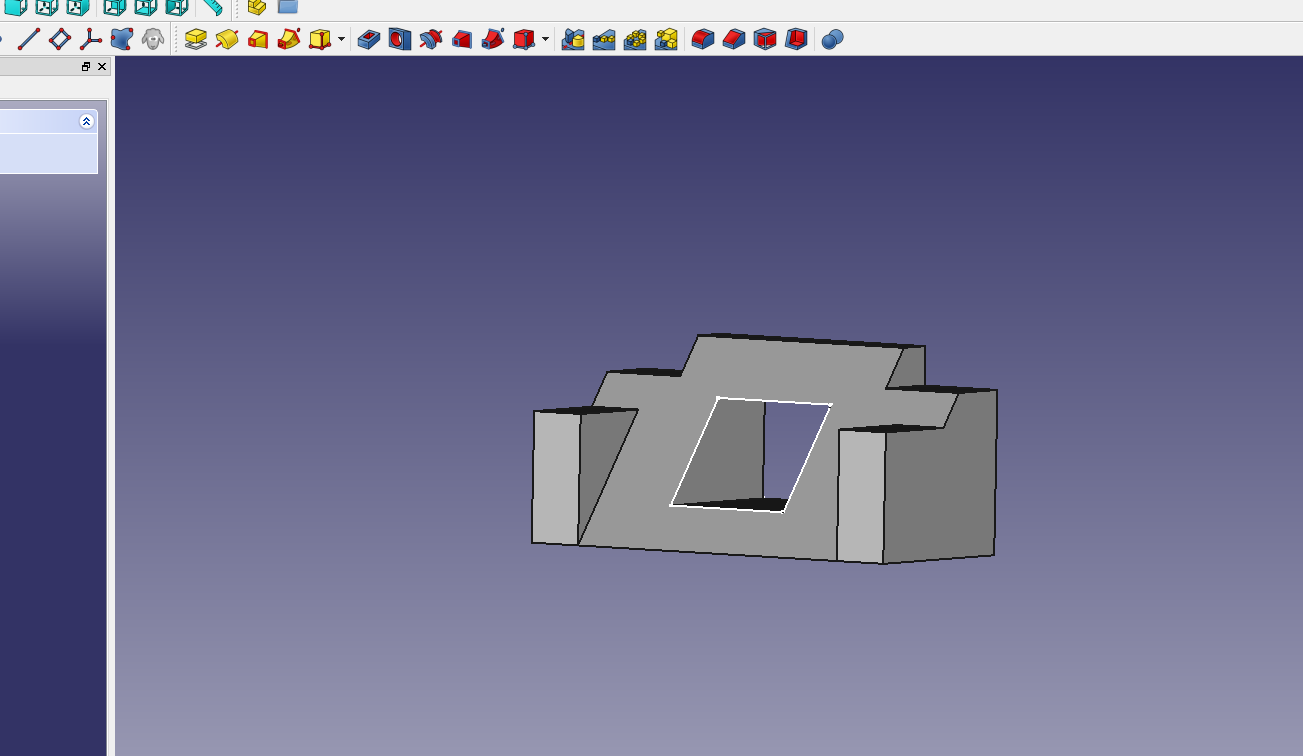Apply the Mirrored feature tool
The image size is (1303, 756).
[573, 40]
